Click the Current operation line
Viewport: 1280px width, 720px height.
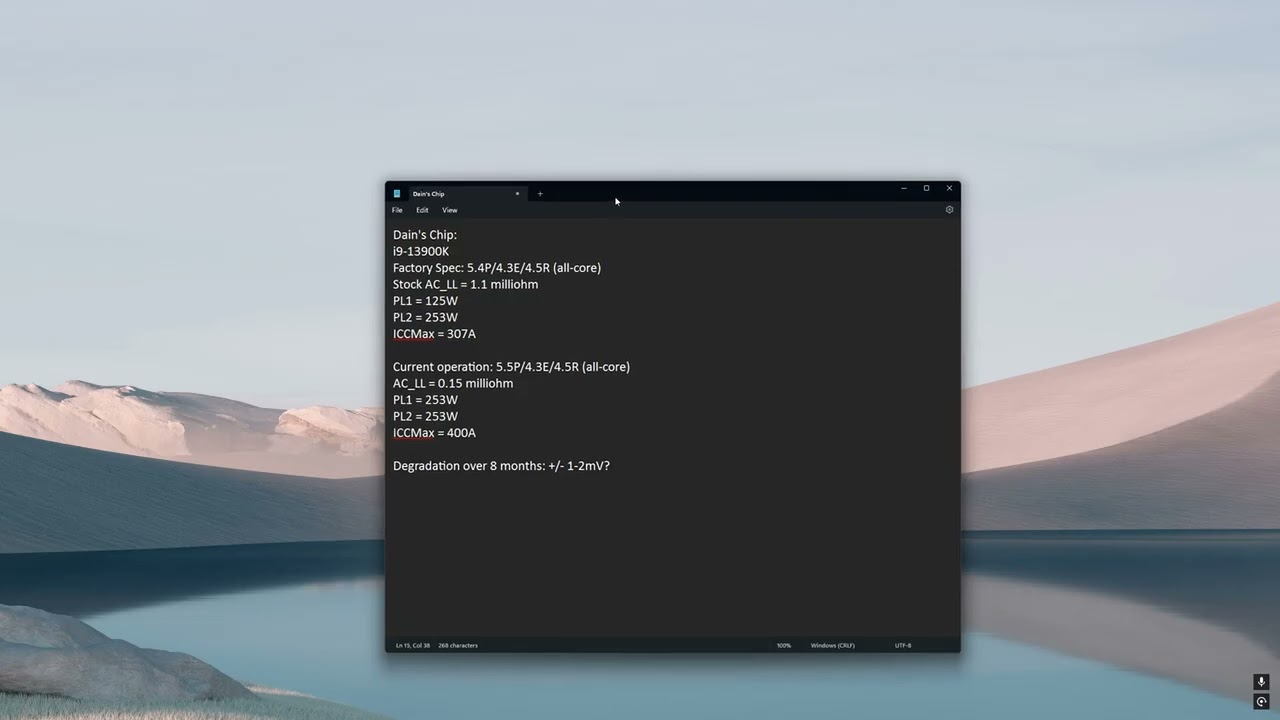(x=511, y=367)
